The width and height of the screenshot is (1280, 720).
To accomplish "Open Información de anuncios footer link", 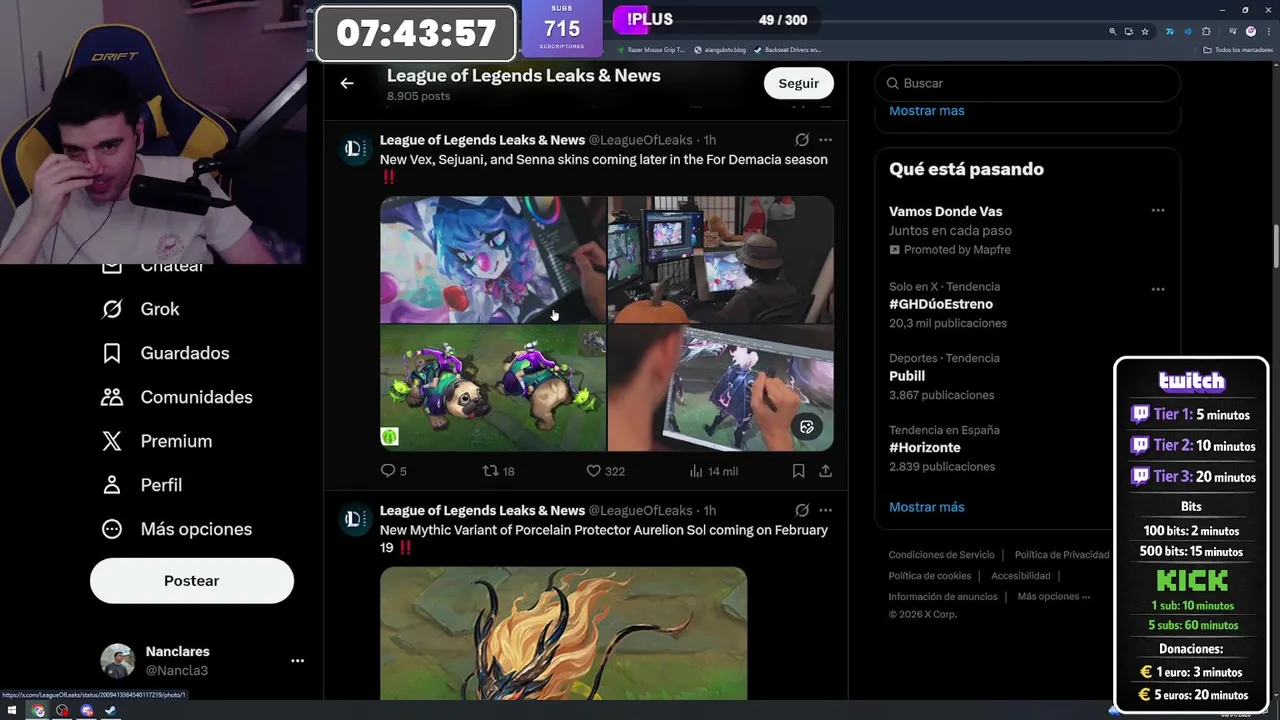I will click(943, 597).
